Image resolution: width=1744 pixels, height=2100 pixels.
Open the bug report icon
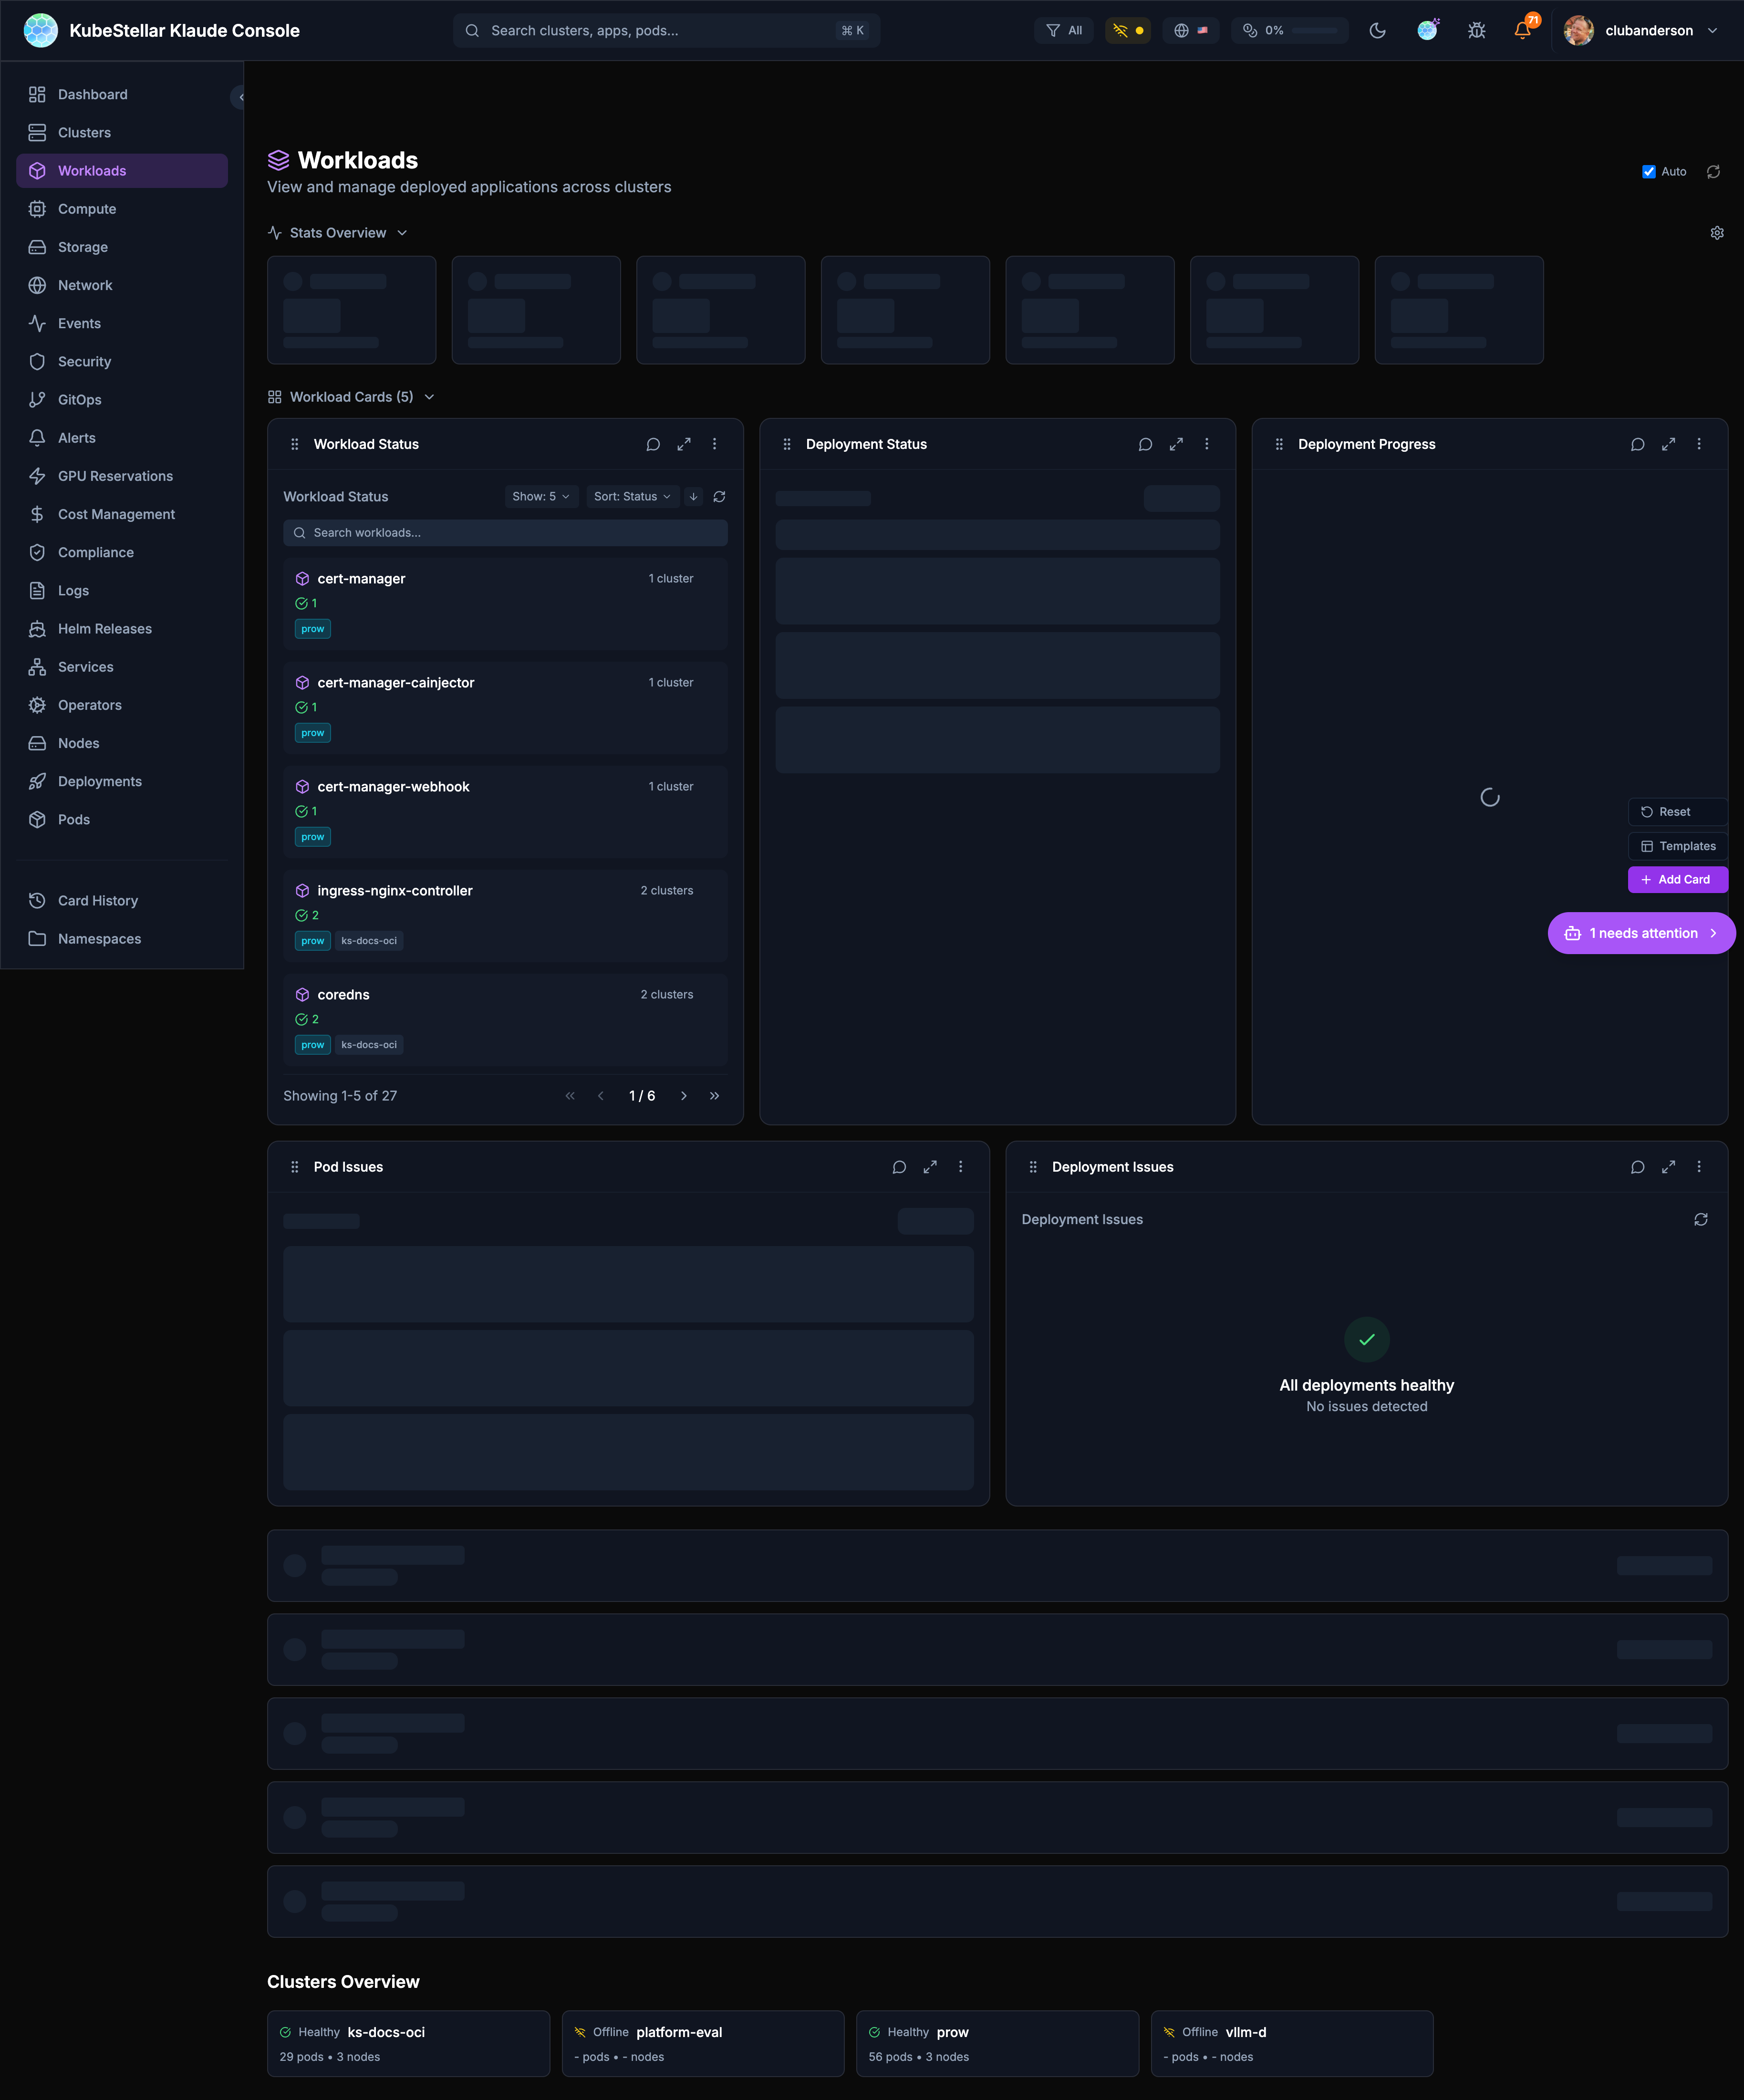1476,31
